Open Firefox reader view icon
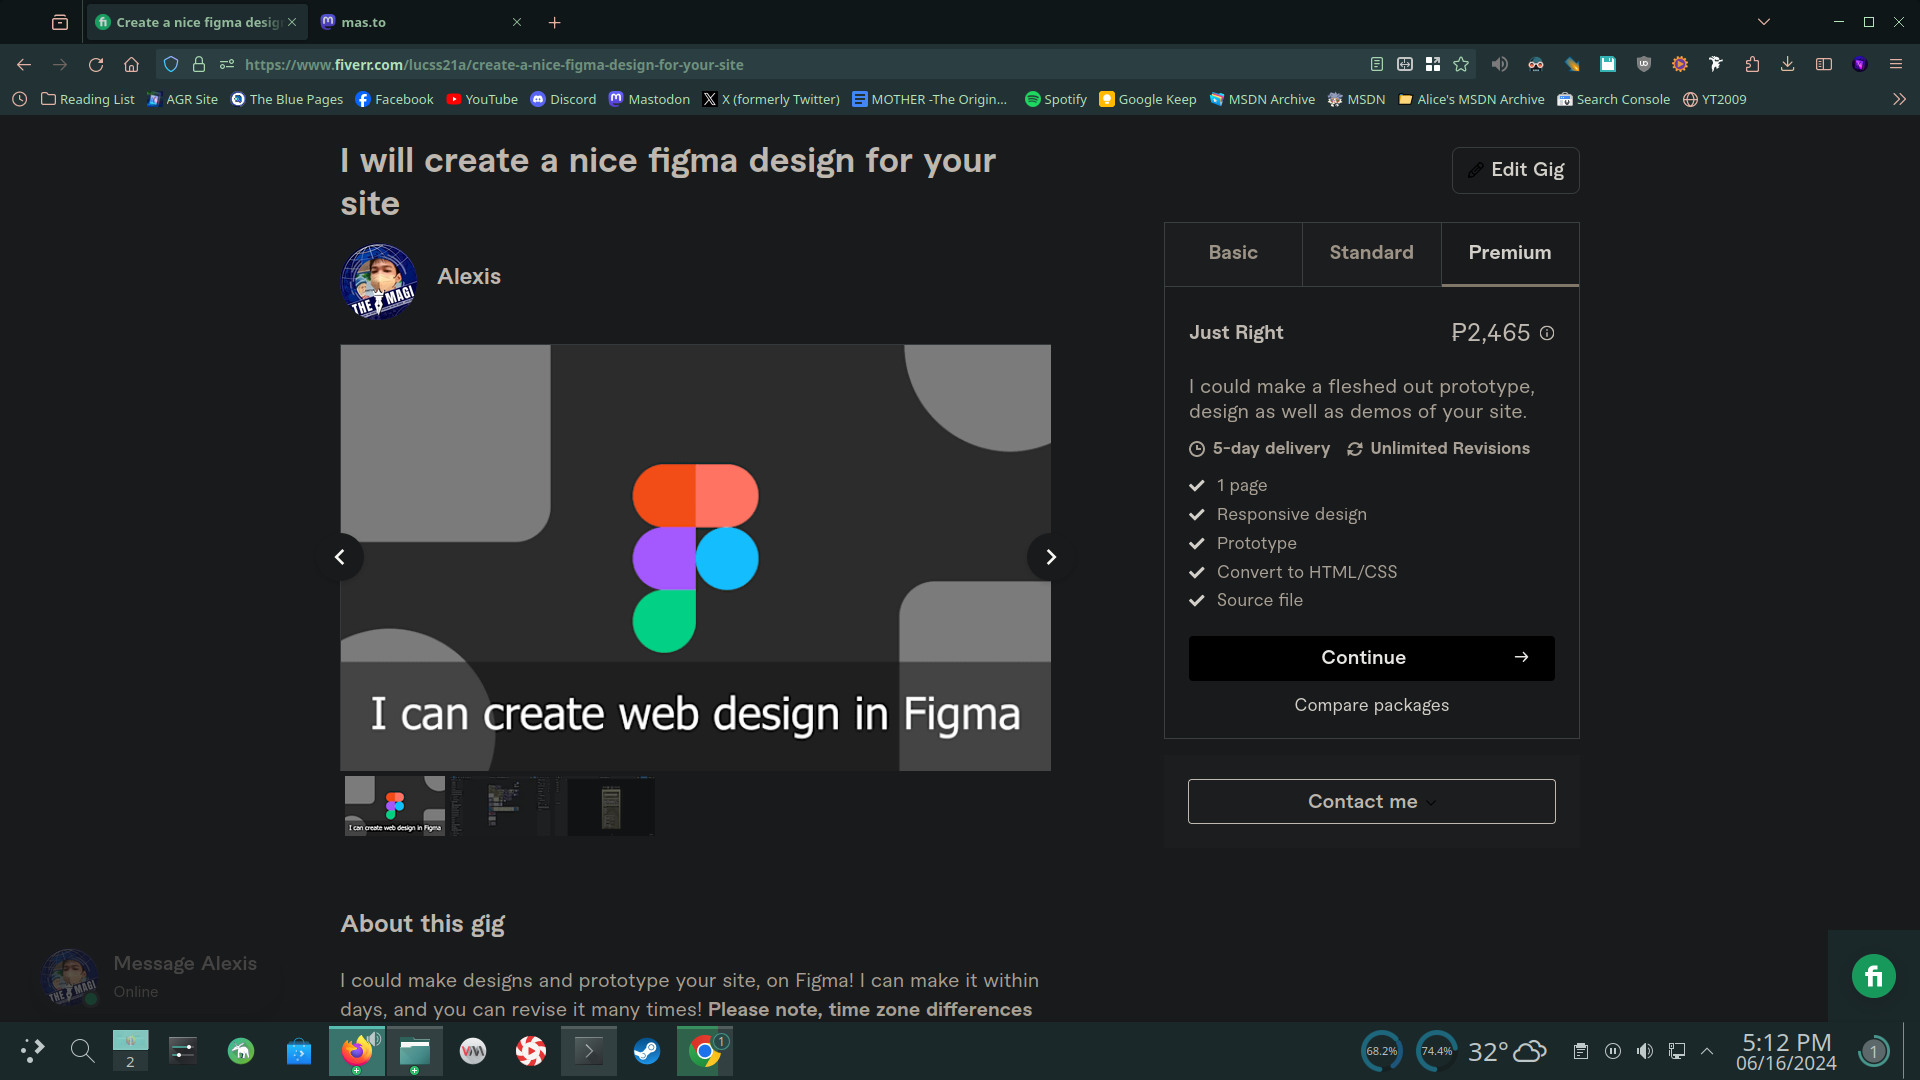 1377,64
